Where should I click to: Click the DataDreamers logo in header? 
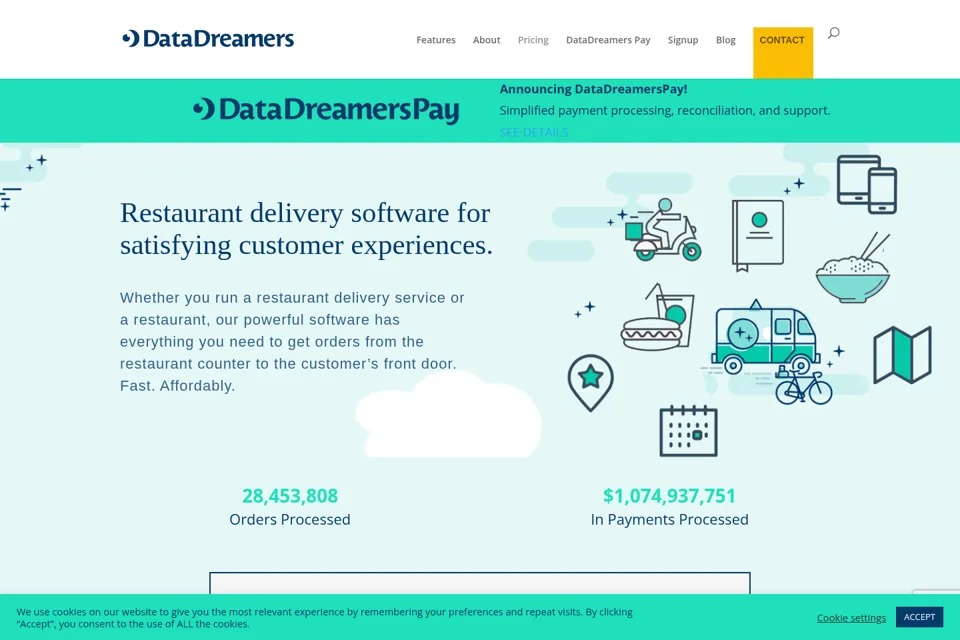click(x=208, y=39)
